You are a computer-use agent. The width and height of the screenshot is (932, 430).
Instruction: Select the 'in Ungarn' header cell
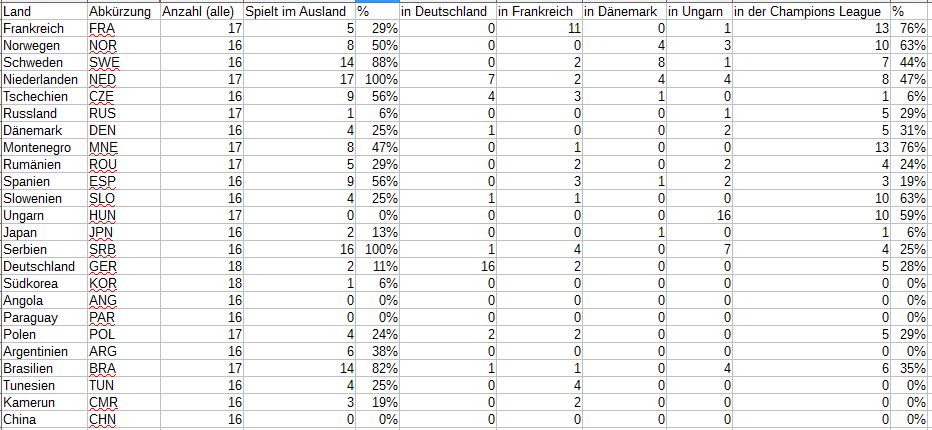pos(697,11)
